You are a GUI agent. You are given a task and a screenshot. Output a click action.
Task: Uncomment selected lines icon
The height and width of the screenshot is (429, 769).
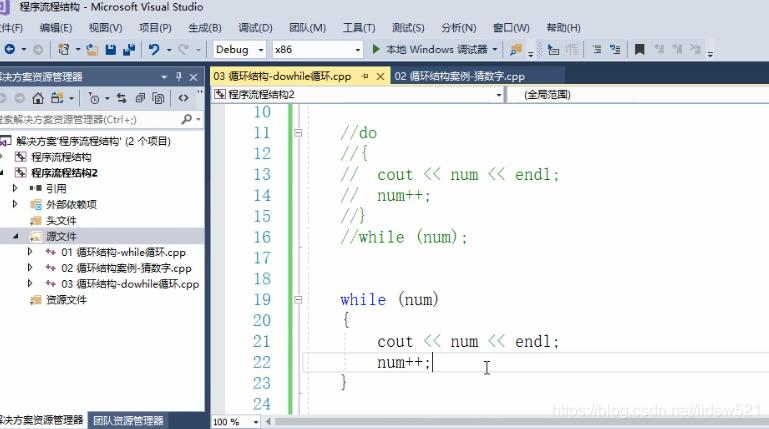[615, 49]
